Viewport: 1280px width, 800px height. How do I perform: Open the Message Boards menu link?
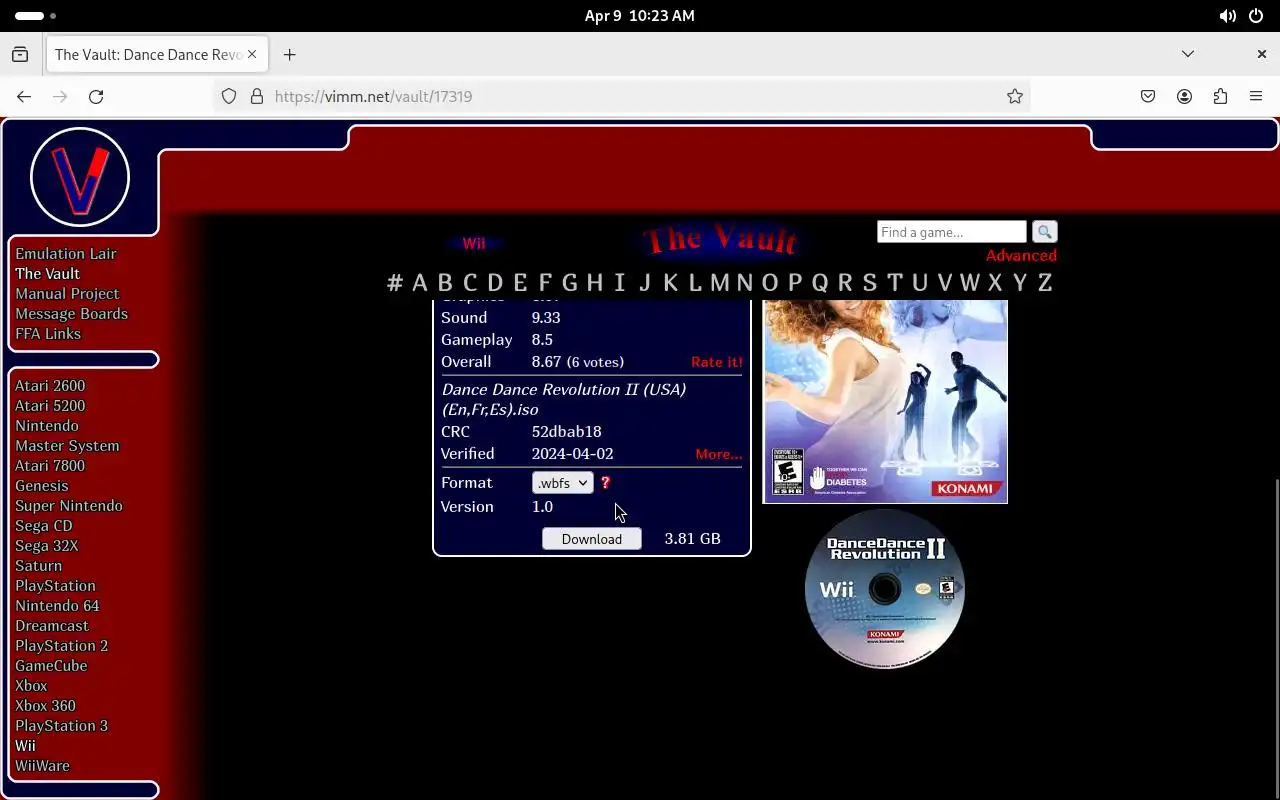71,313
